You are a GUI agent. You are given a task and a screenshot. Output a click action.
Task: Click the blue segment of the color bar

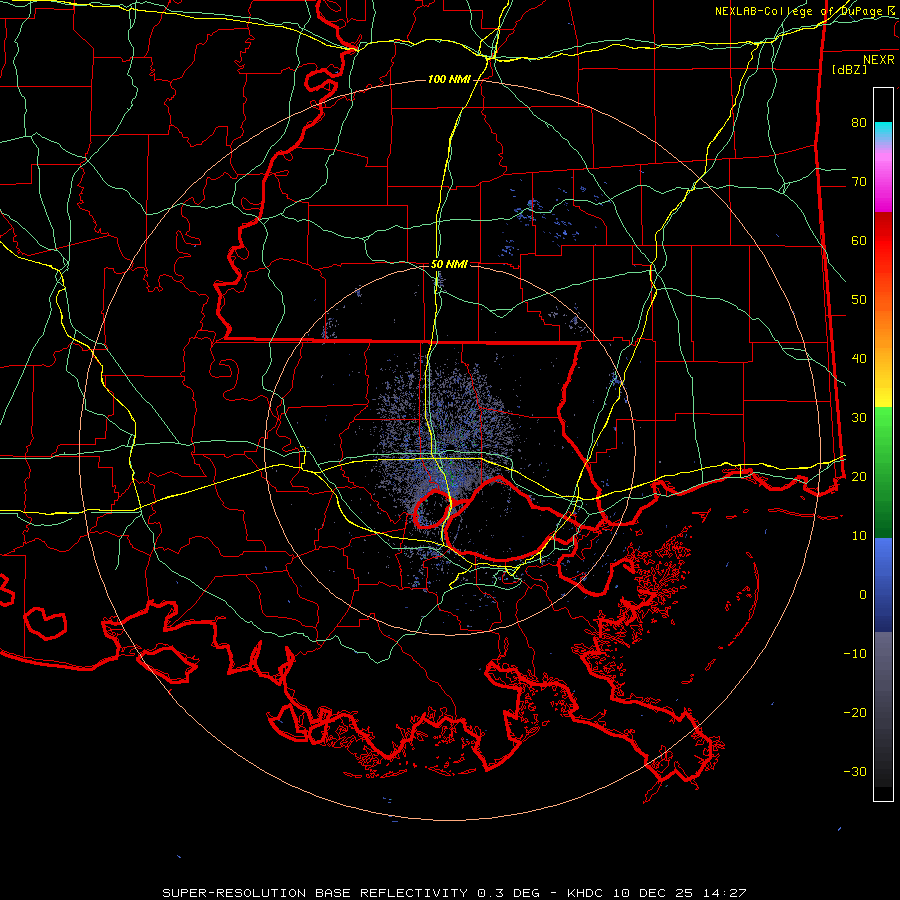883,584
